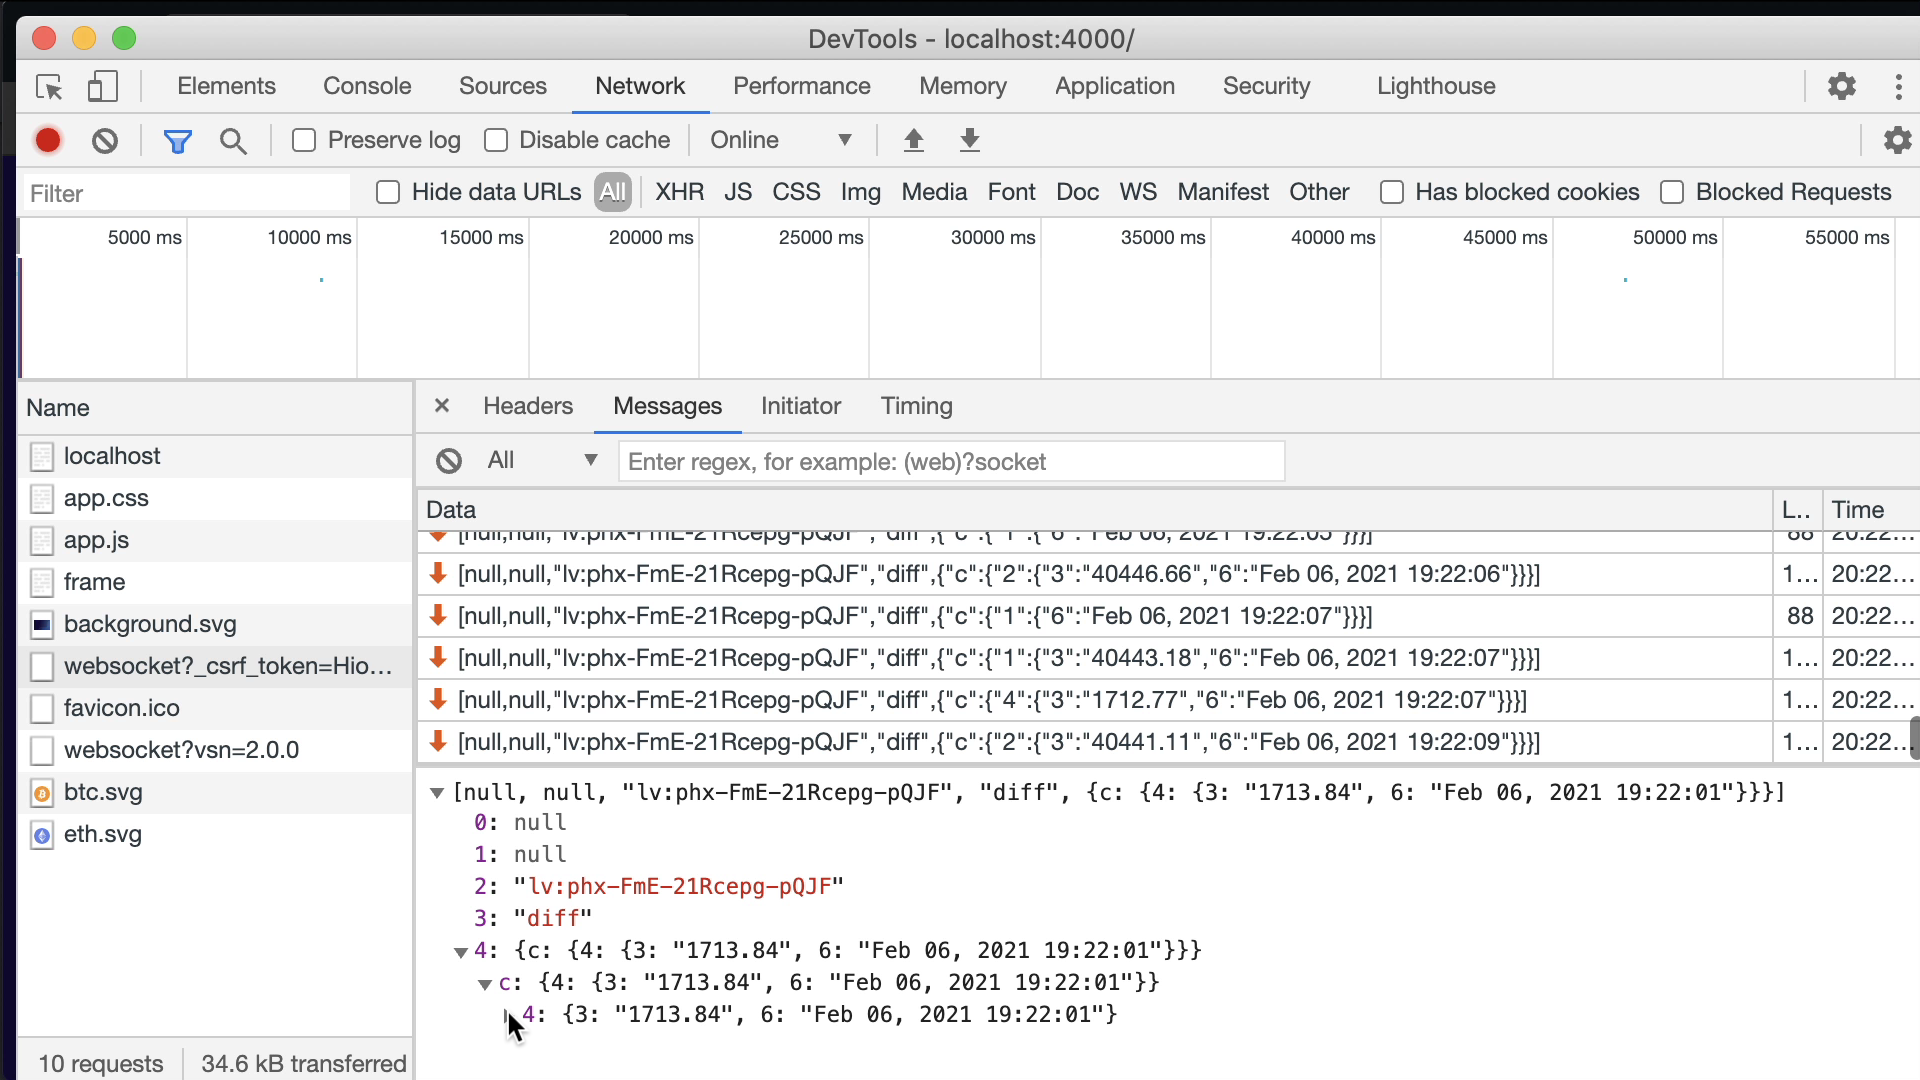
Task: Switch to the Headers tab
Action: [x=526, y=405]
